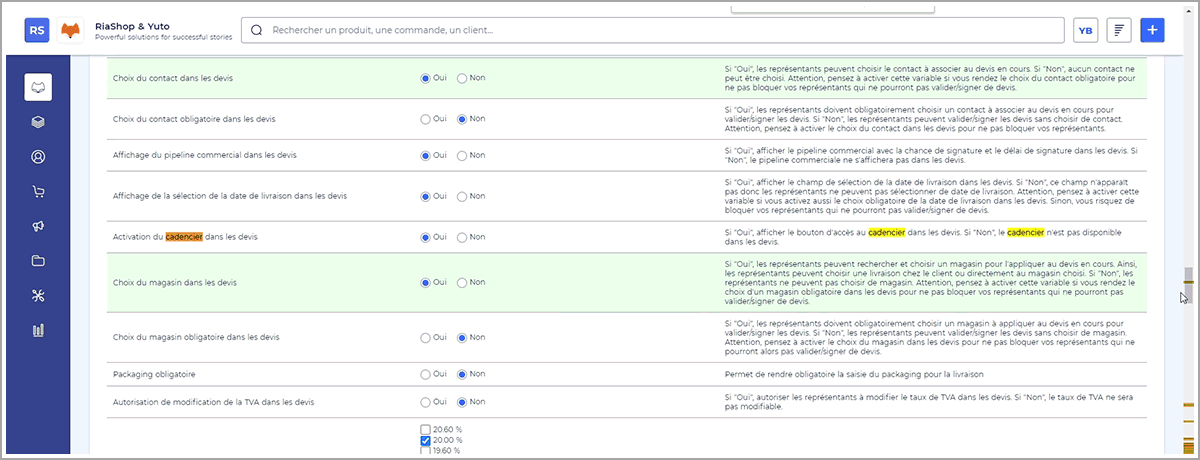This screenshot has width=1200, height=460.
Task: Check the 20.60 % VAT rate checkbox
Action: [x=426, y=429]
